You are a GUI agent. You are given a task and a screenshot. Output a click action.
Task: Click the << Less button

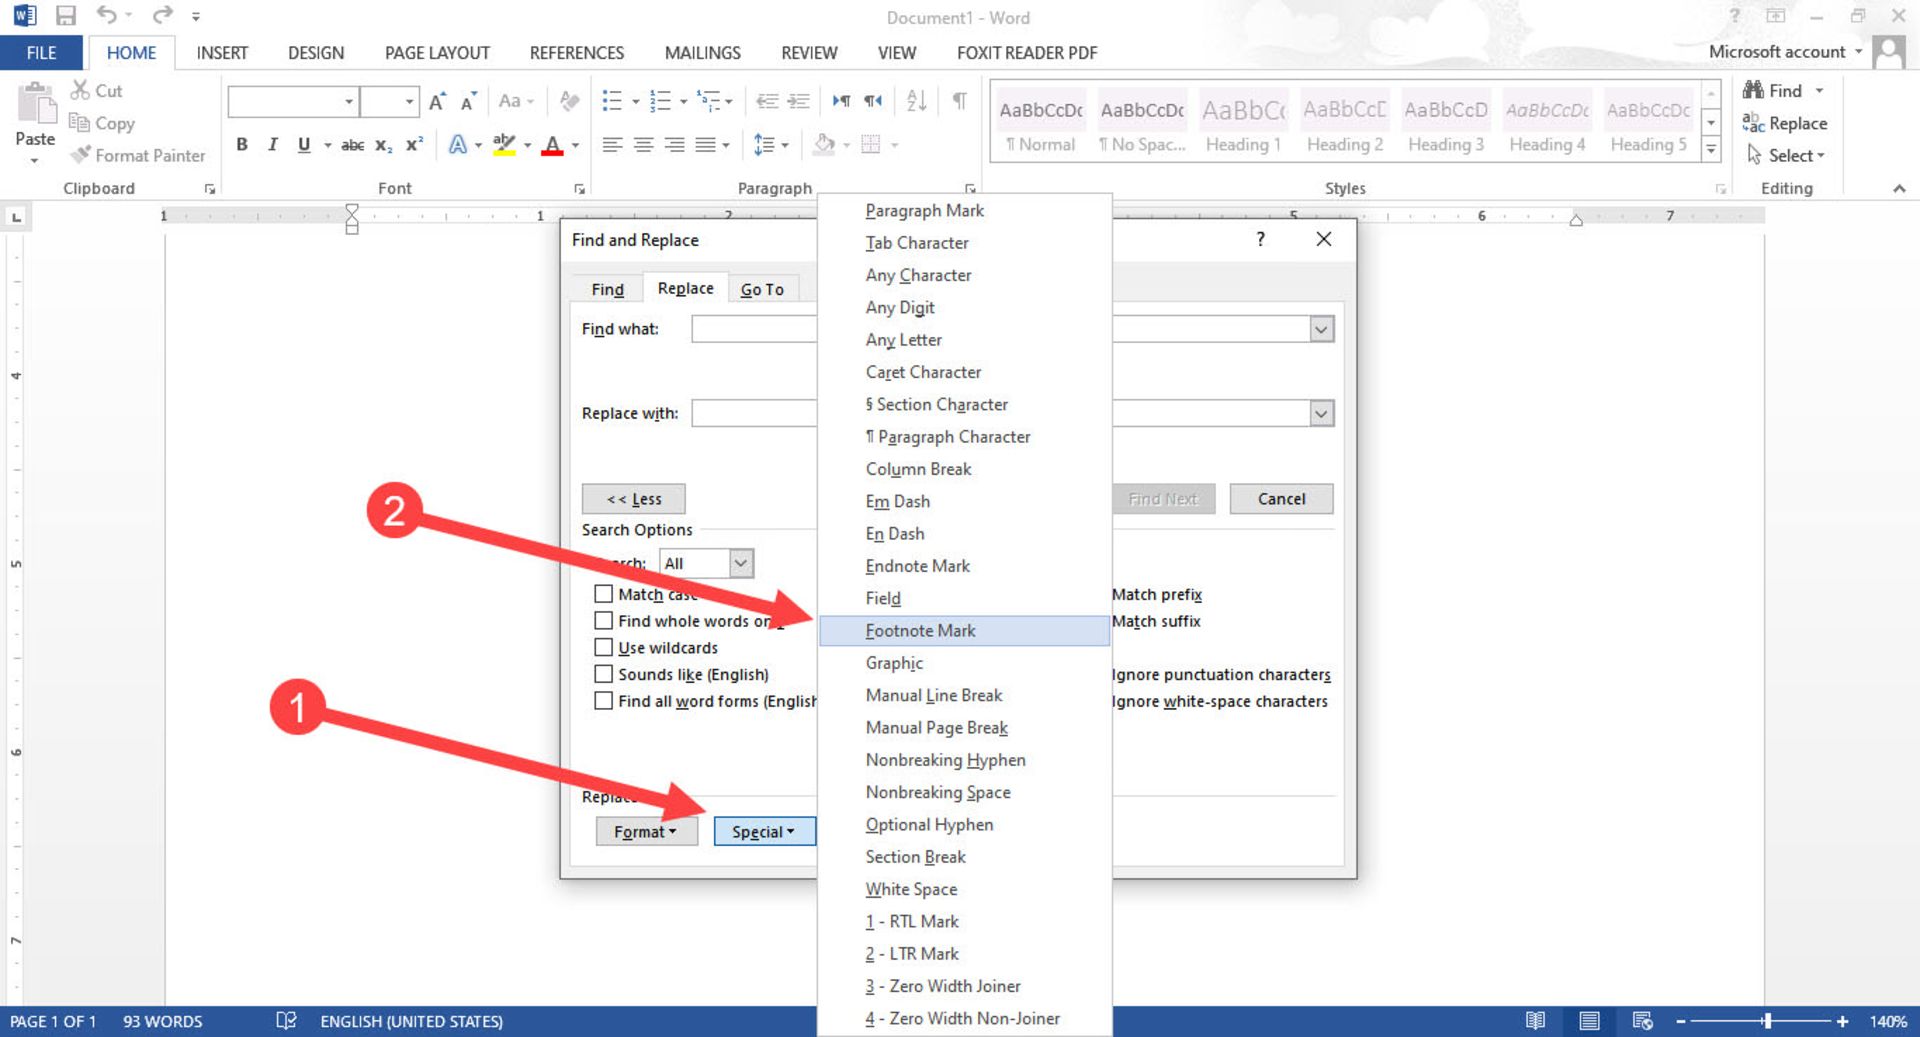point(634,499)
